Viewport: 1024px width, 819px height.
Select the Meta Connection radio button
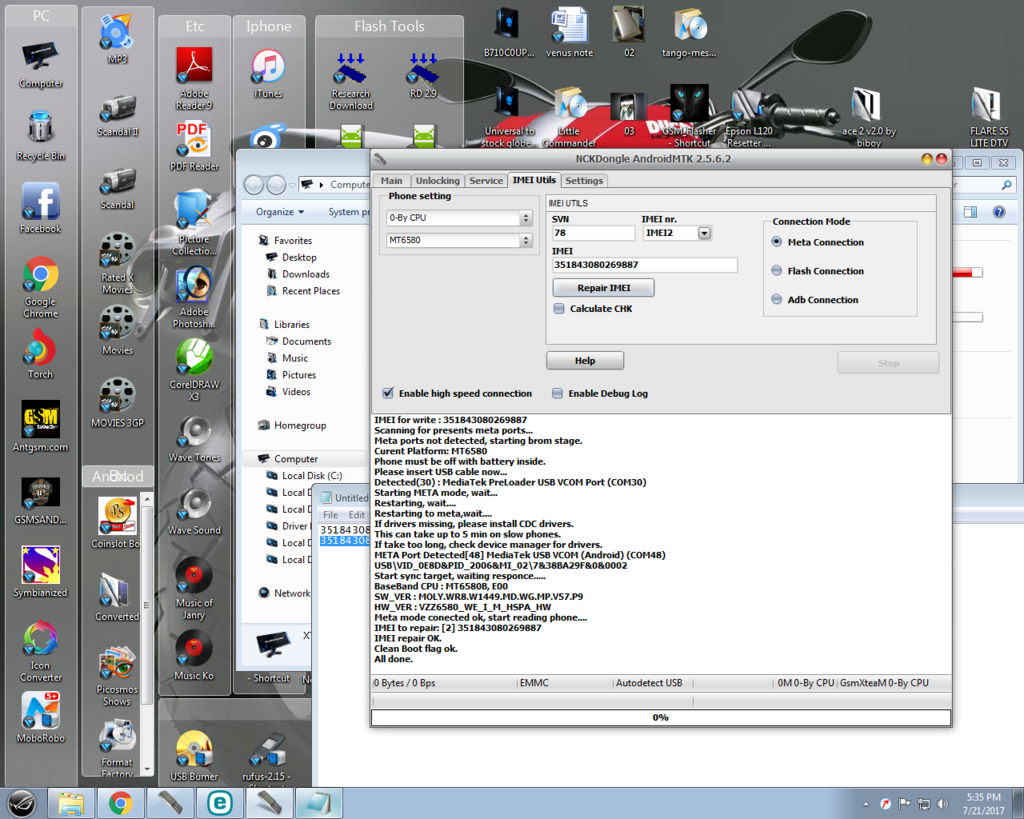tap(777, 242)
